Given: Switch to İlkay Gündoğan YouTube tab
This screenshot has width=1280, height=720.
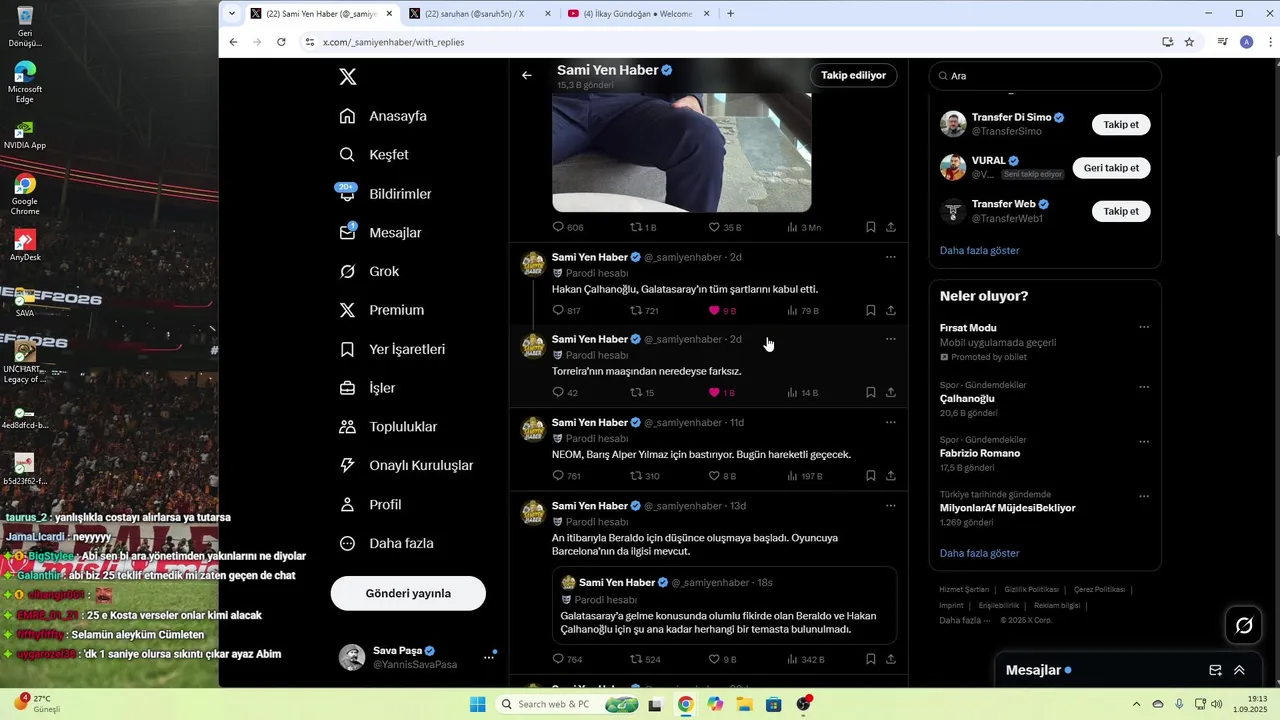Looking at the screenshot, I should (638, 14).
